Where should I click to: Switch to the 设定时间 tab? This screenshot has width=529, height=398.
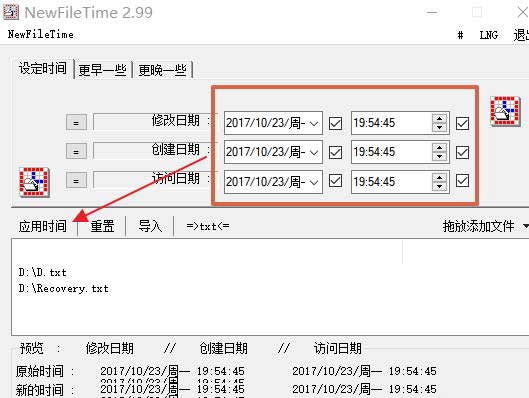(43, 68)
